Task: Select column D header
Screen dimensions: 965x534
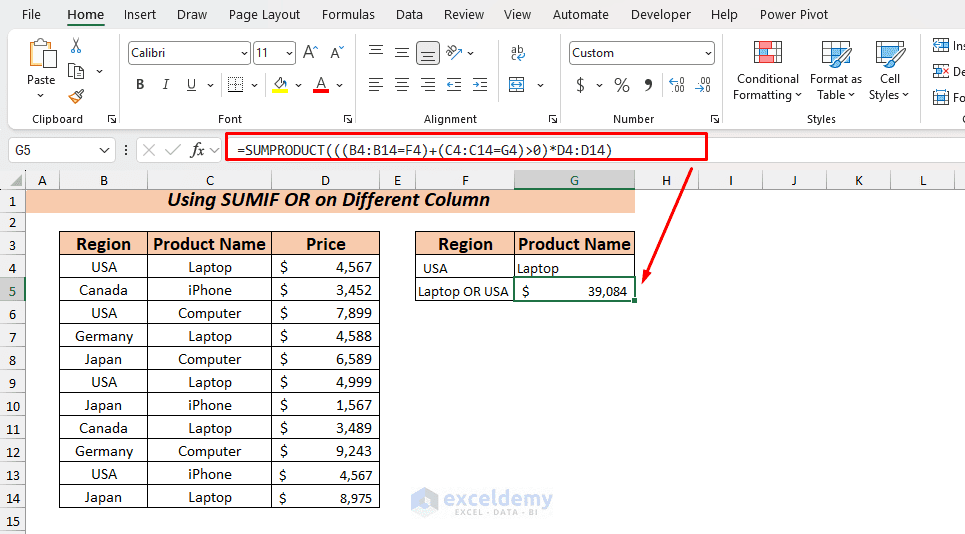Action: point(325,180)
